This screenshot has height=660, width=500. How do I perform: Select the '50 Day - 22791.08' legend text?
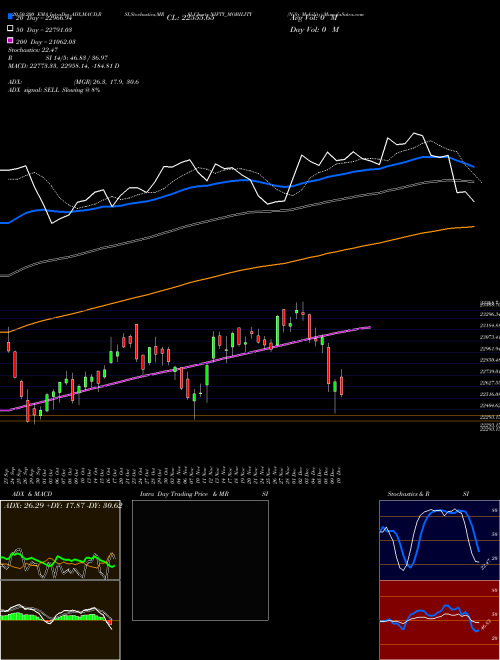click(x=44, y=30)
